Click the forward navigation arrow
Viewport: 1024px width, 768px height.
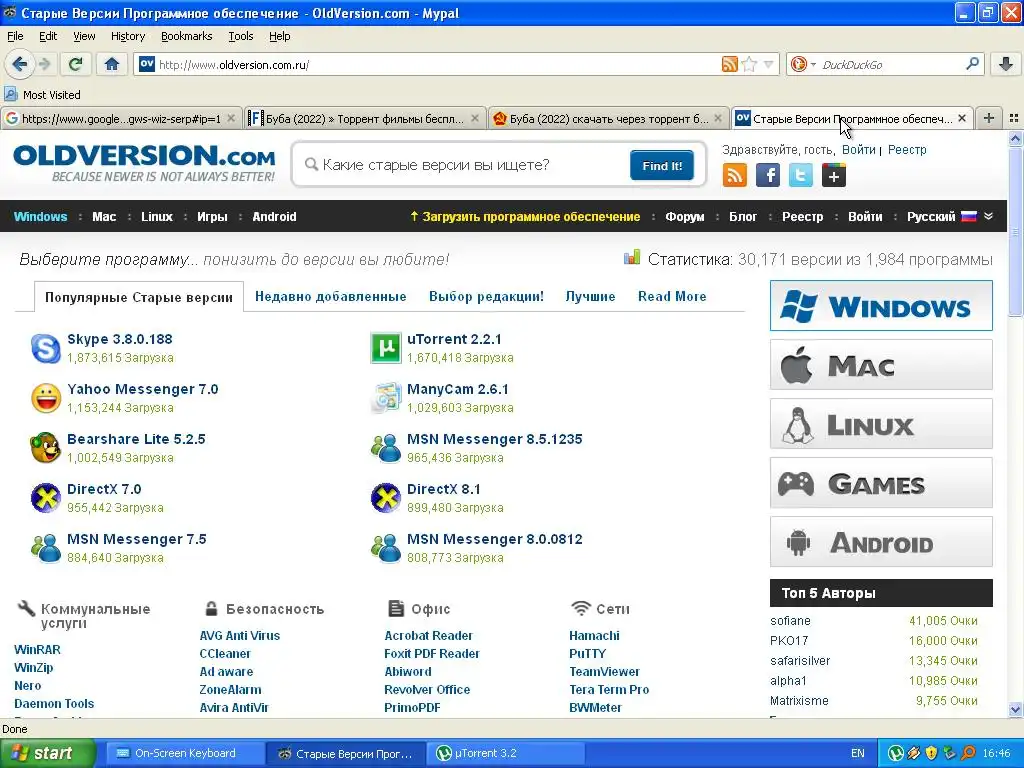[x=44, y=64]
